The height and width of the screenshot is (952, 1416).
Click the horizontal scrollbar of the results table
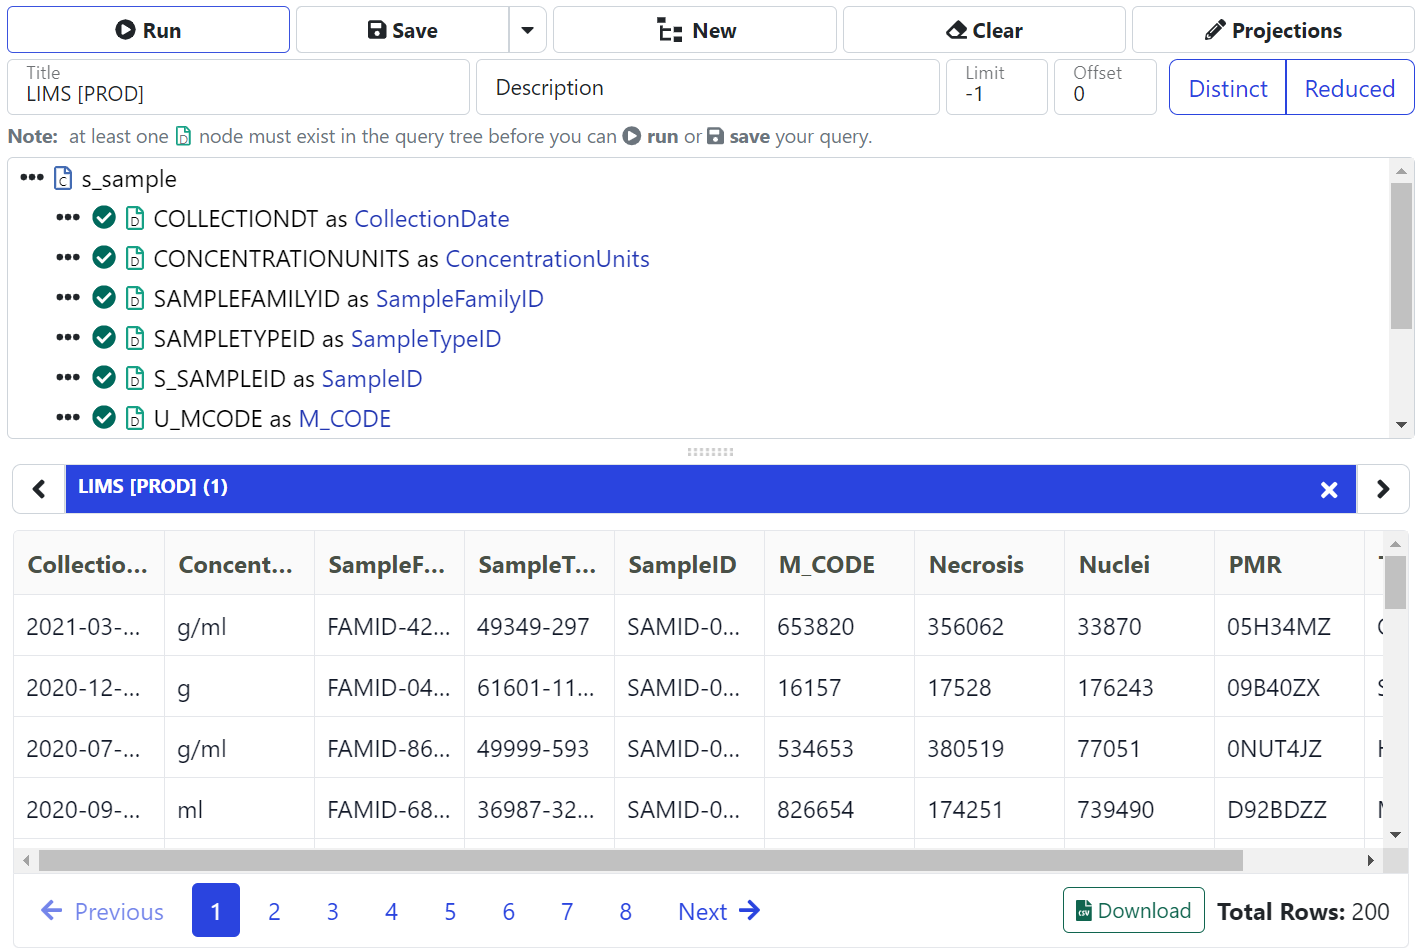click(640, 861)
